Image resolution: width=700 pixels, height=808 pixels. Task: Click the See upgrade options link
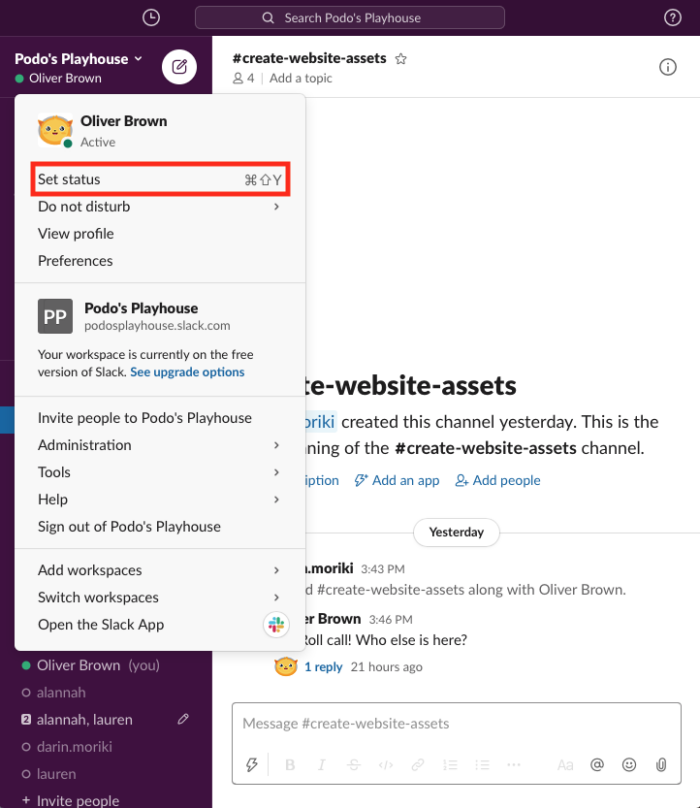click(187, 372)
